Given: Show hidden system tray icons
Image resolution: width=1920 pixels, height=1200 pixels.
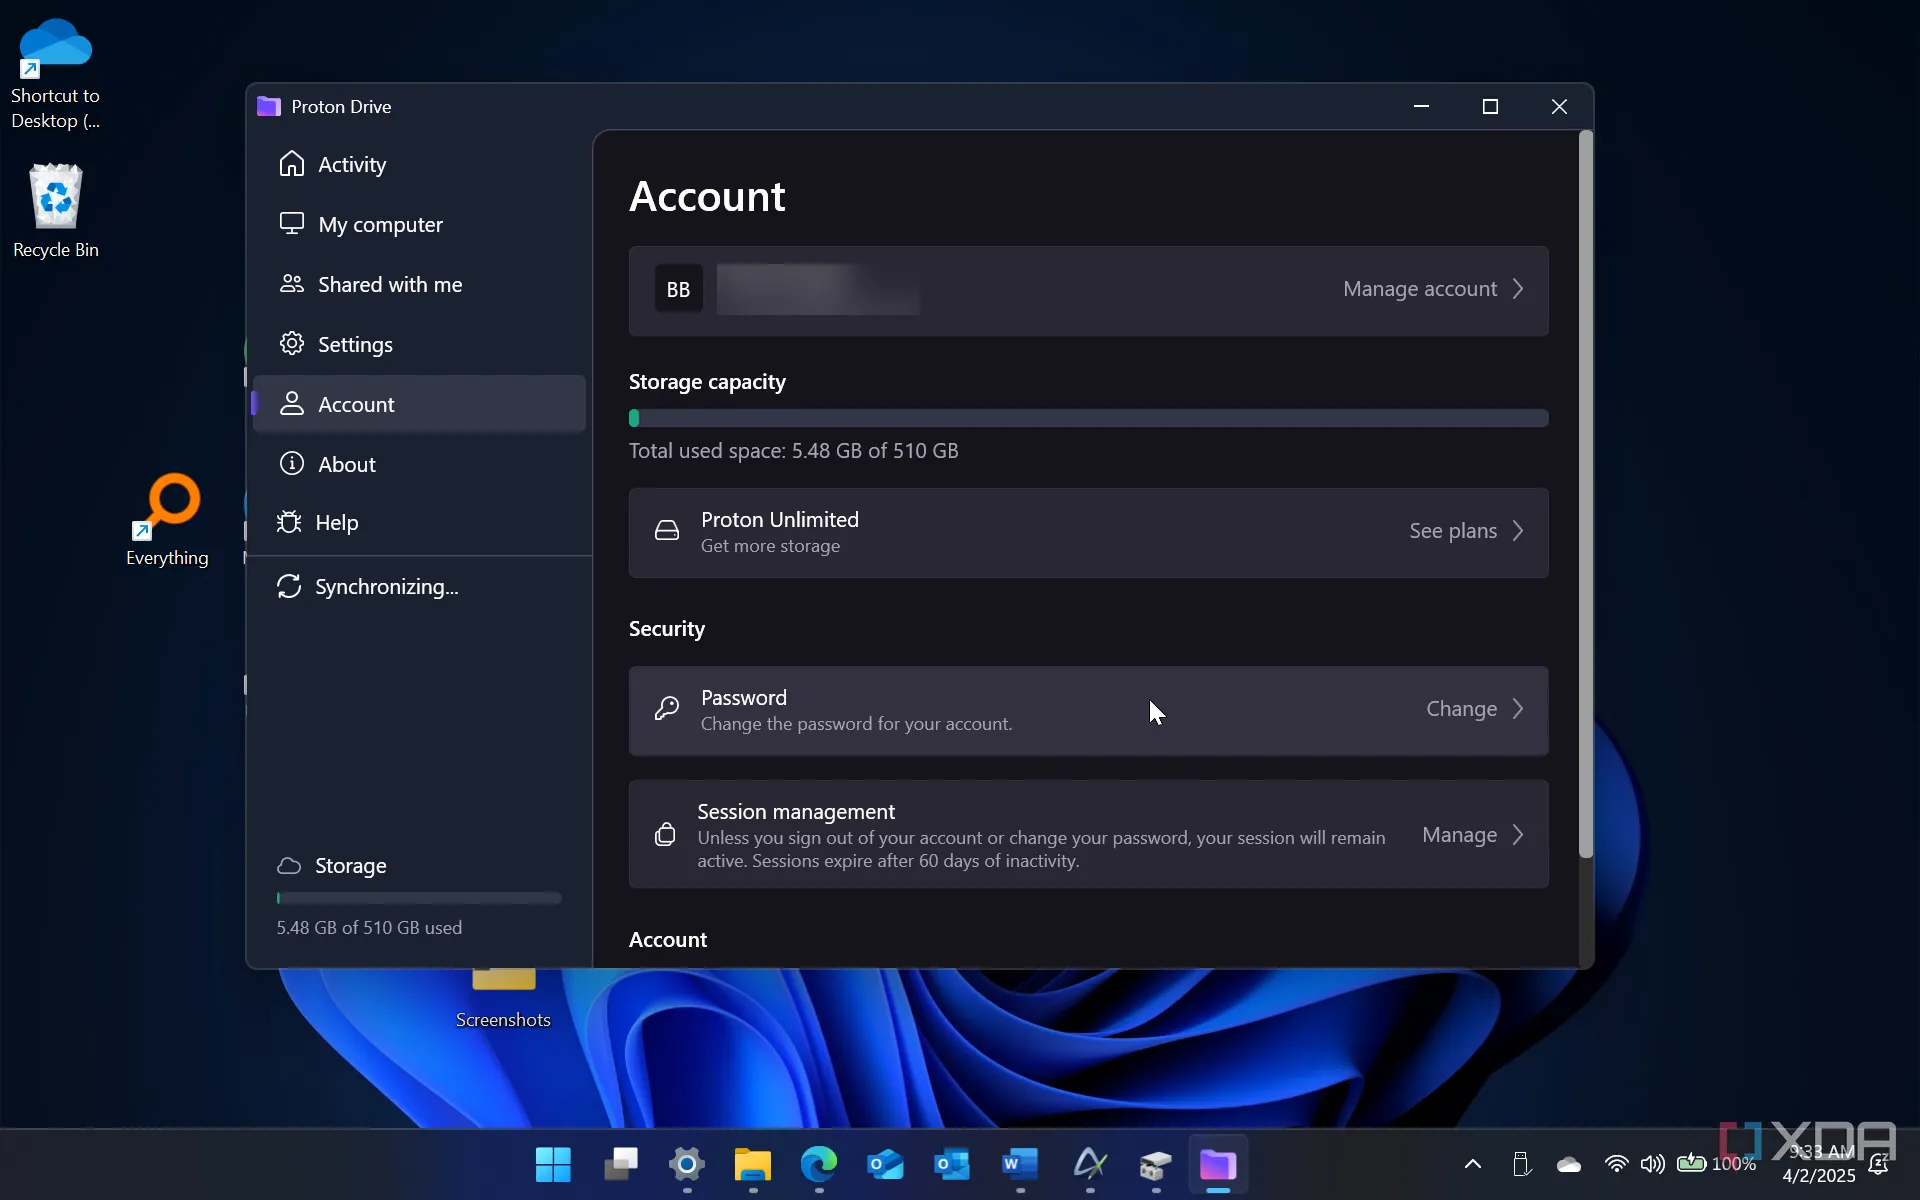Looking at the screenshot, I should (x=1473, y=1164).
